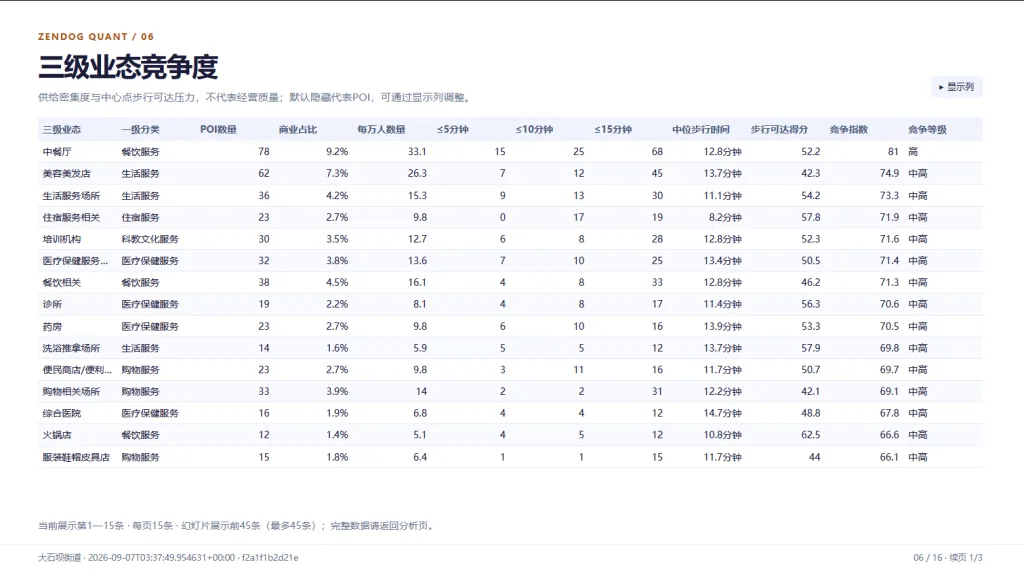
Task: Click the 培训机构 row name
Action: (62, 239)
